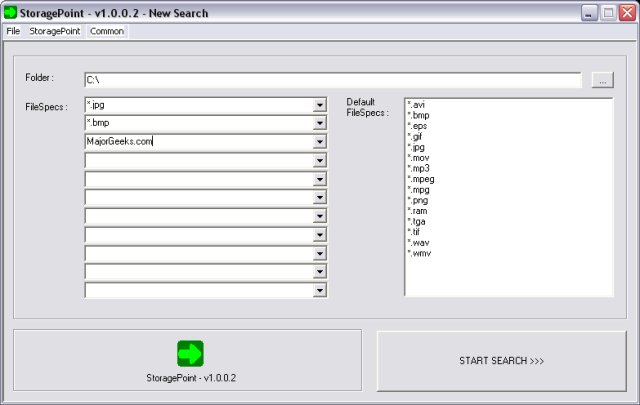Expand the seventh FileSpecs dropdown arrow

click(320, 216)
